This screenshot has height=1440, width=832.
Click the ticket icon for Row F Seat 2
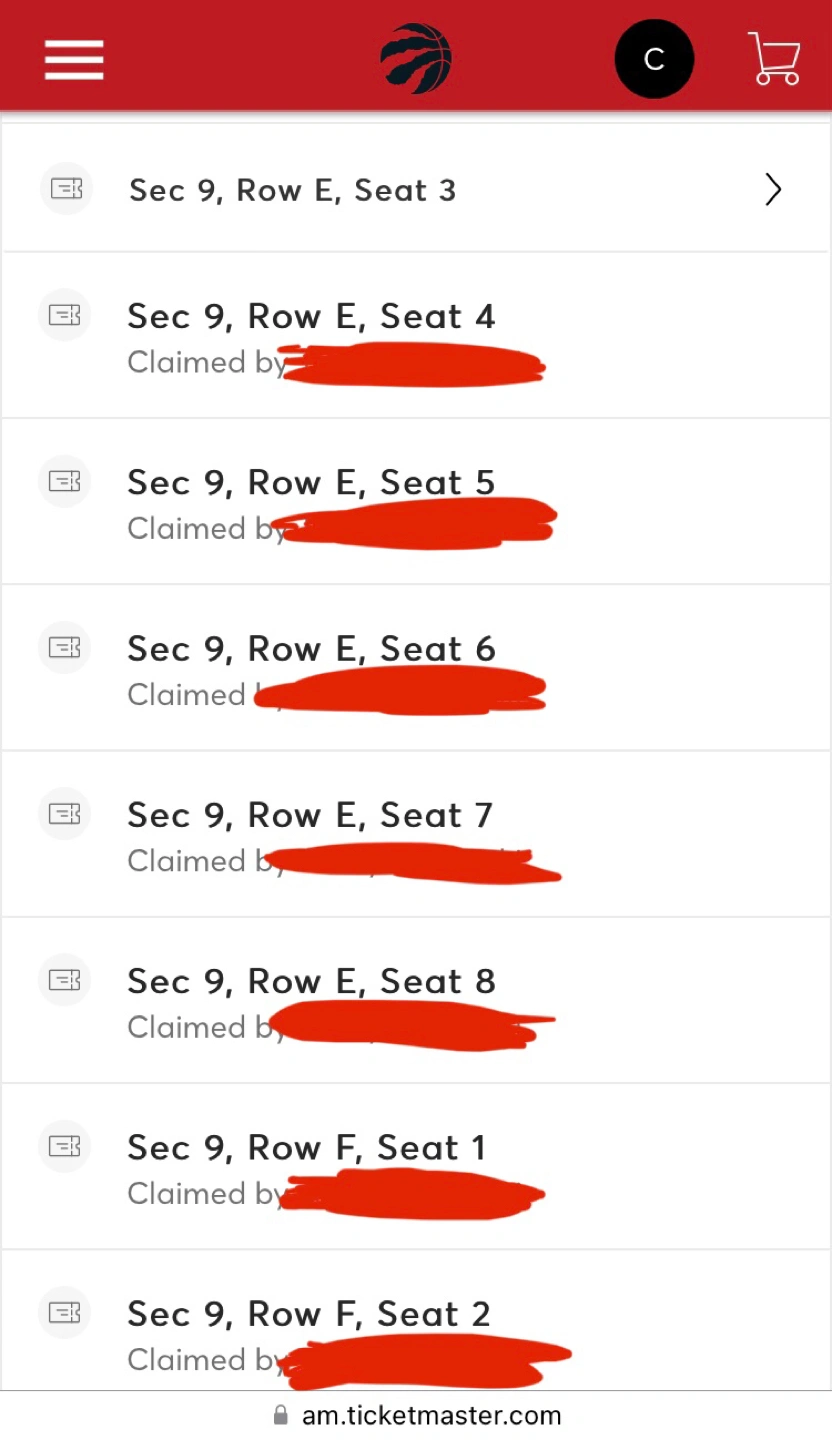[x=65, y=1311]
